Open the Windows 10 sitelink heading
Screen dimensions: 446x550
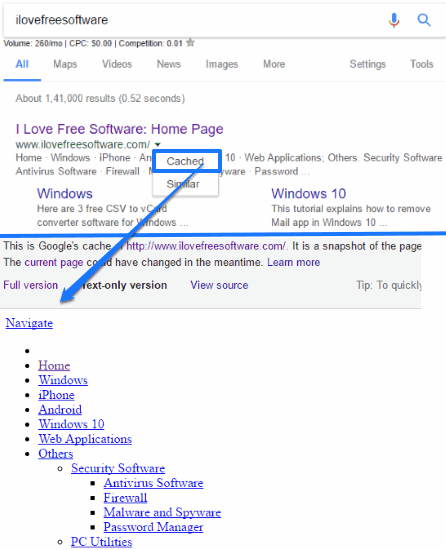(309, 194)
